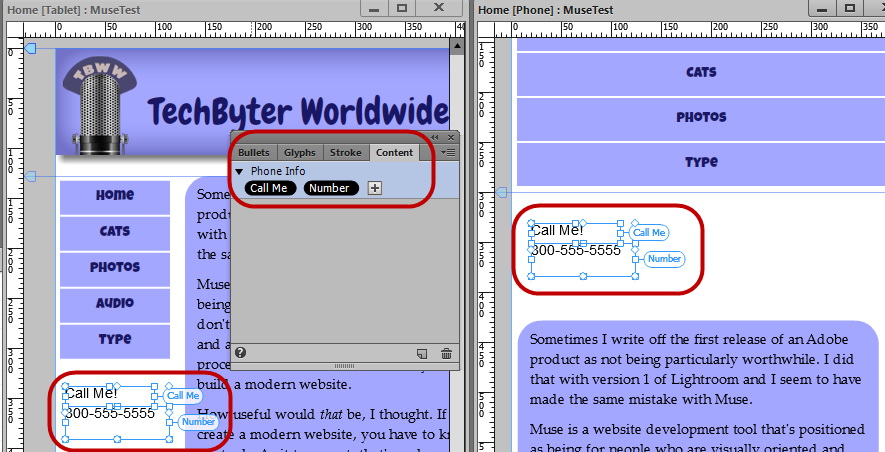Screen dimensions: 885x452
Task: Select CATS menu button in Tablet layout
Action: tap(115, 232)
